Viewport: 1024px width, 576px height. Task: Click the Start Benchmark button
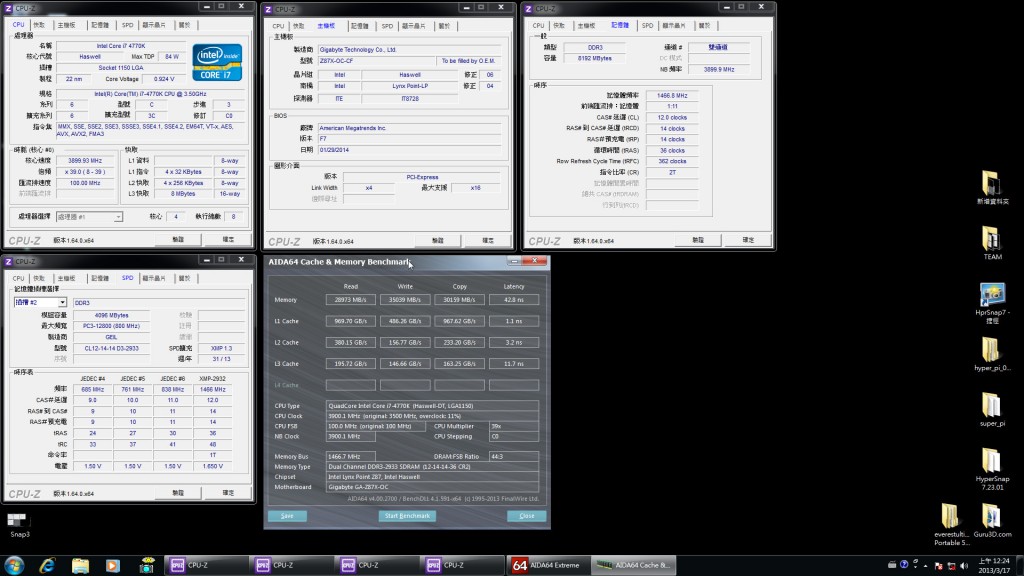408,516
